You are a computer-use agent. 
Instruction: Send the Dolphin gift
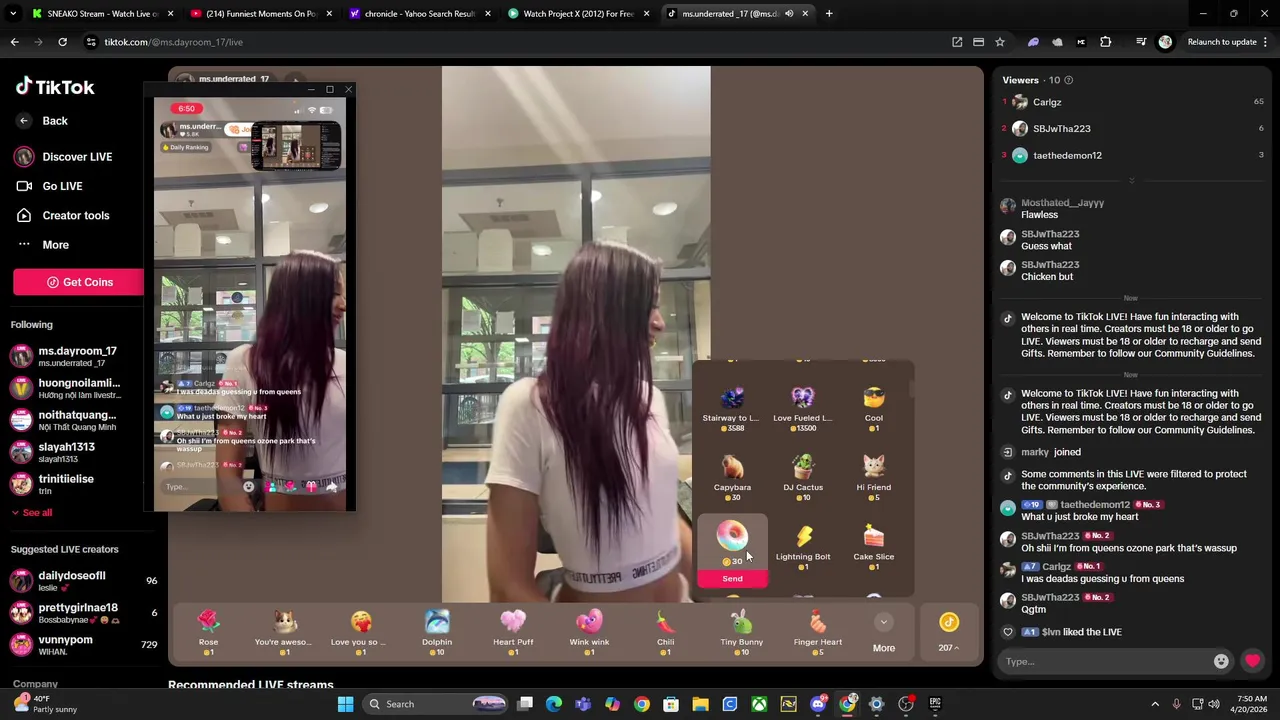point(437,632)
